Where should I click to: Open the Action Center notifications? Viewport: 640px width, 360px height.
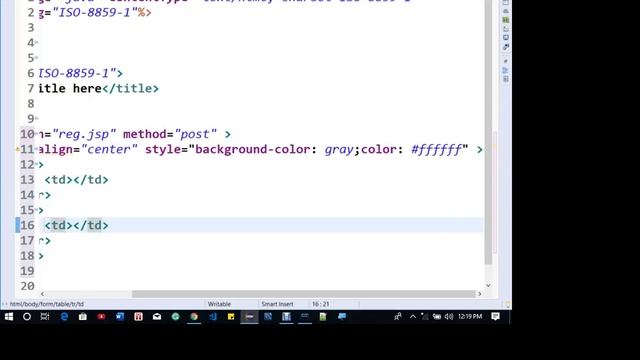click(496, 316)
